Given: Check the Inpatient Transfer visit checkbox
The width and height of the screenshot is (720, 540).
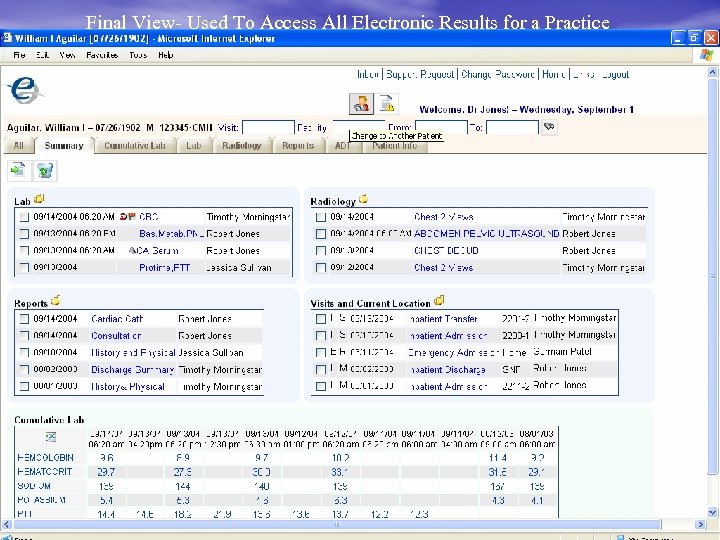Looking at the screenshot, I should tap(321, 319).
